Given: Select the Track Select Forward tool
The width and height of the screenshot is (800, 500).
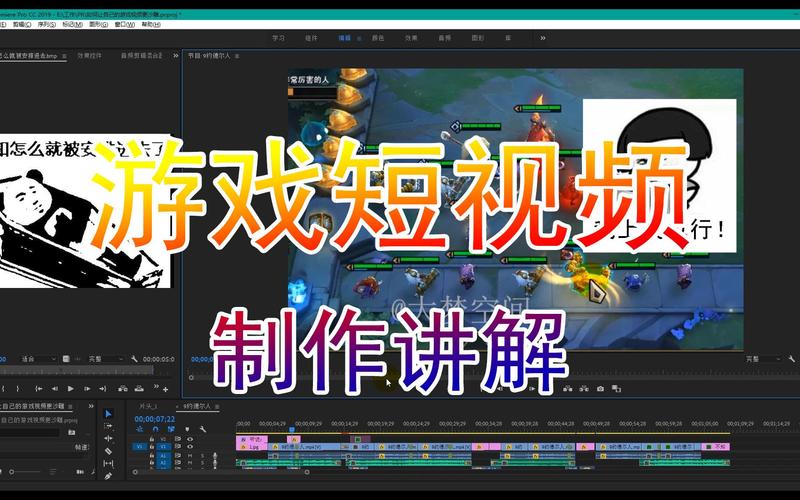Looking at the screenshot, I should [x=108, y=426].
